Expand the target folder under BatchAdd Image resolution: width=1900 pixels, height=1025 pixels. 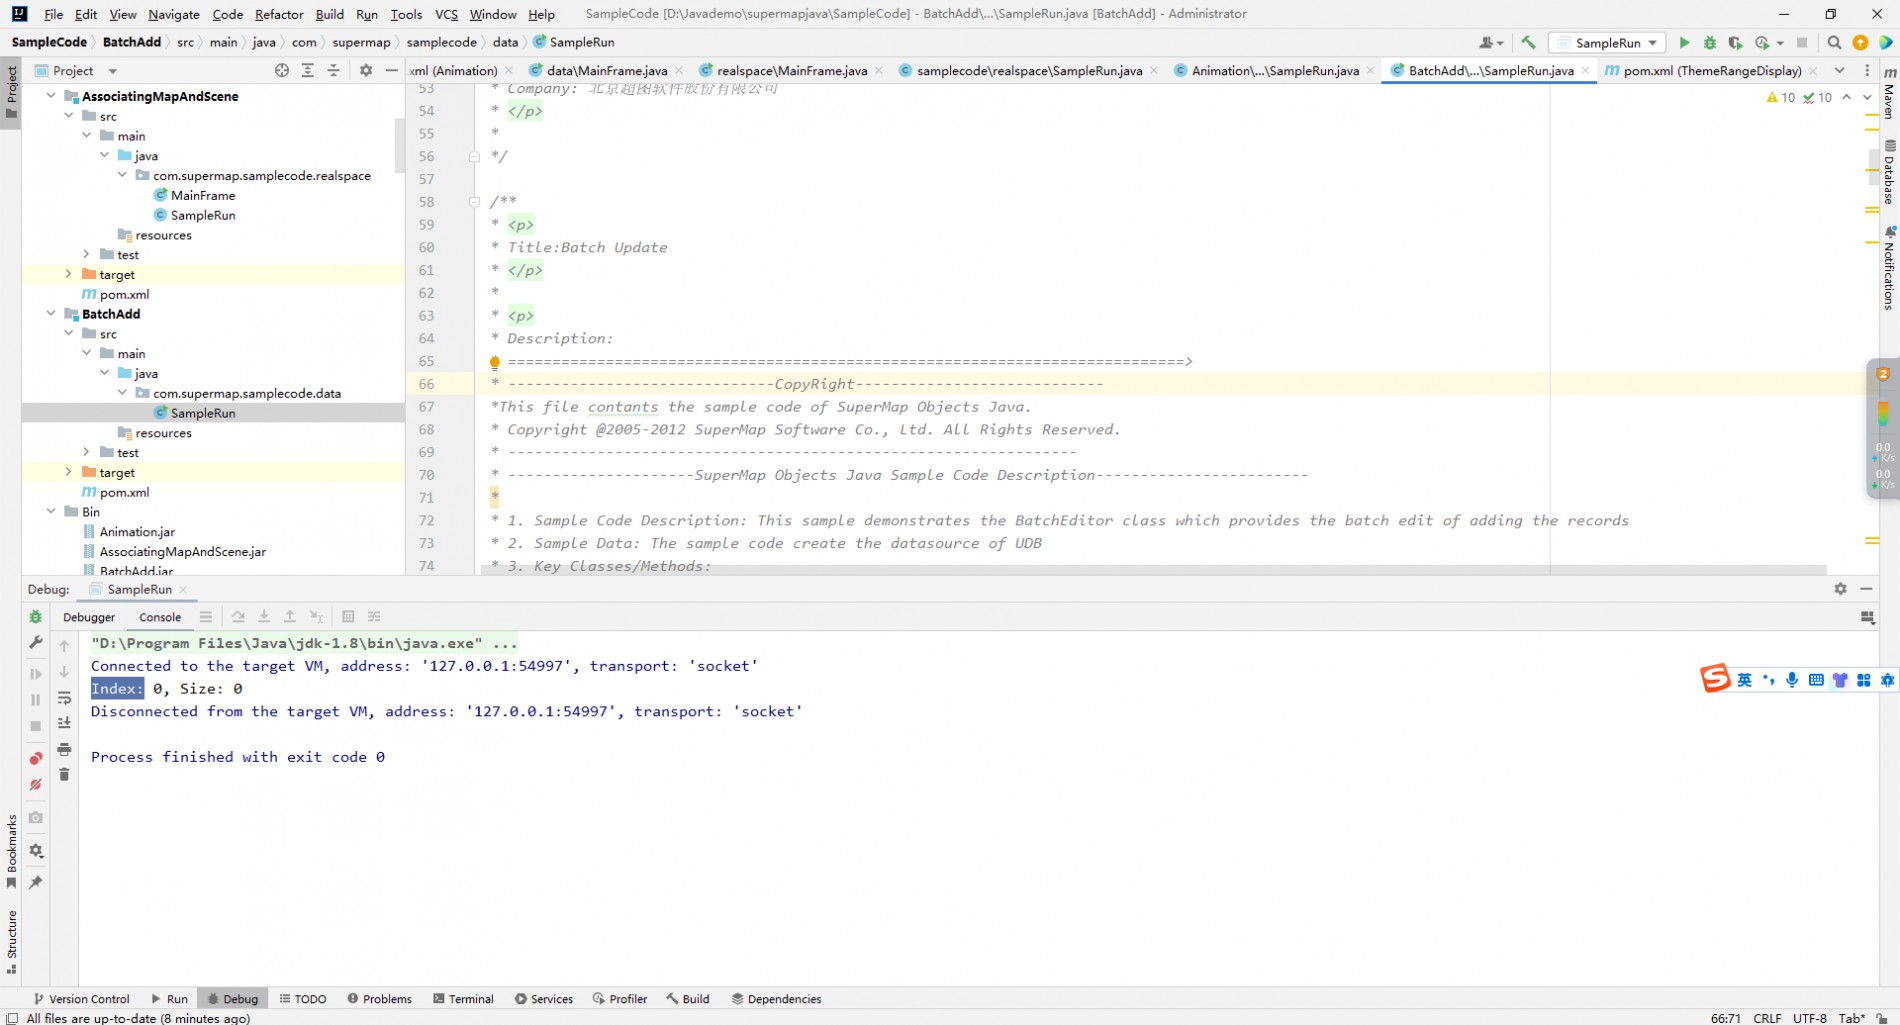tap(68, 472)
